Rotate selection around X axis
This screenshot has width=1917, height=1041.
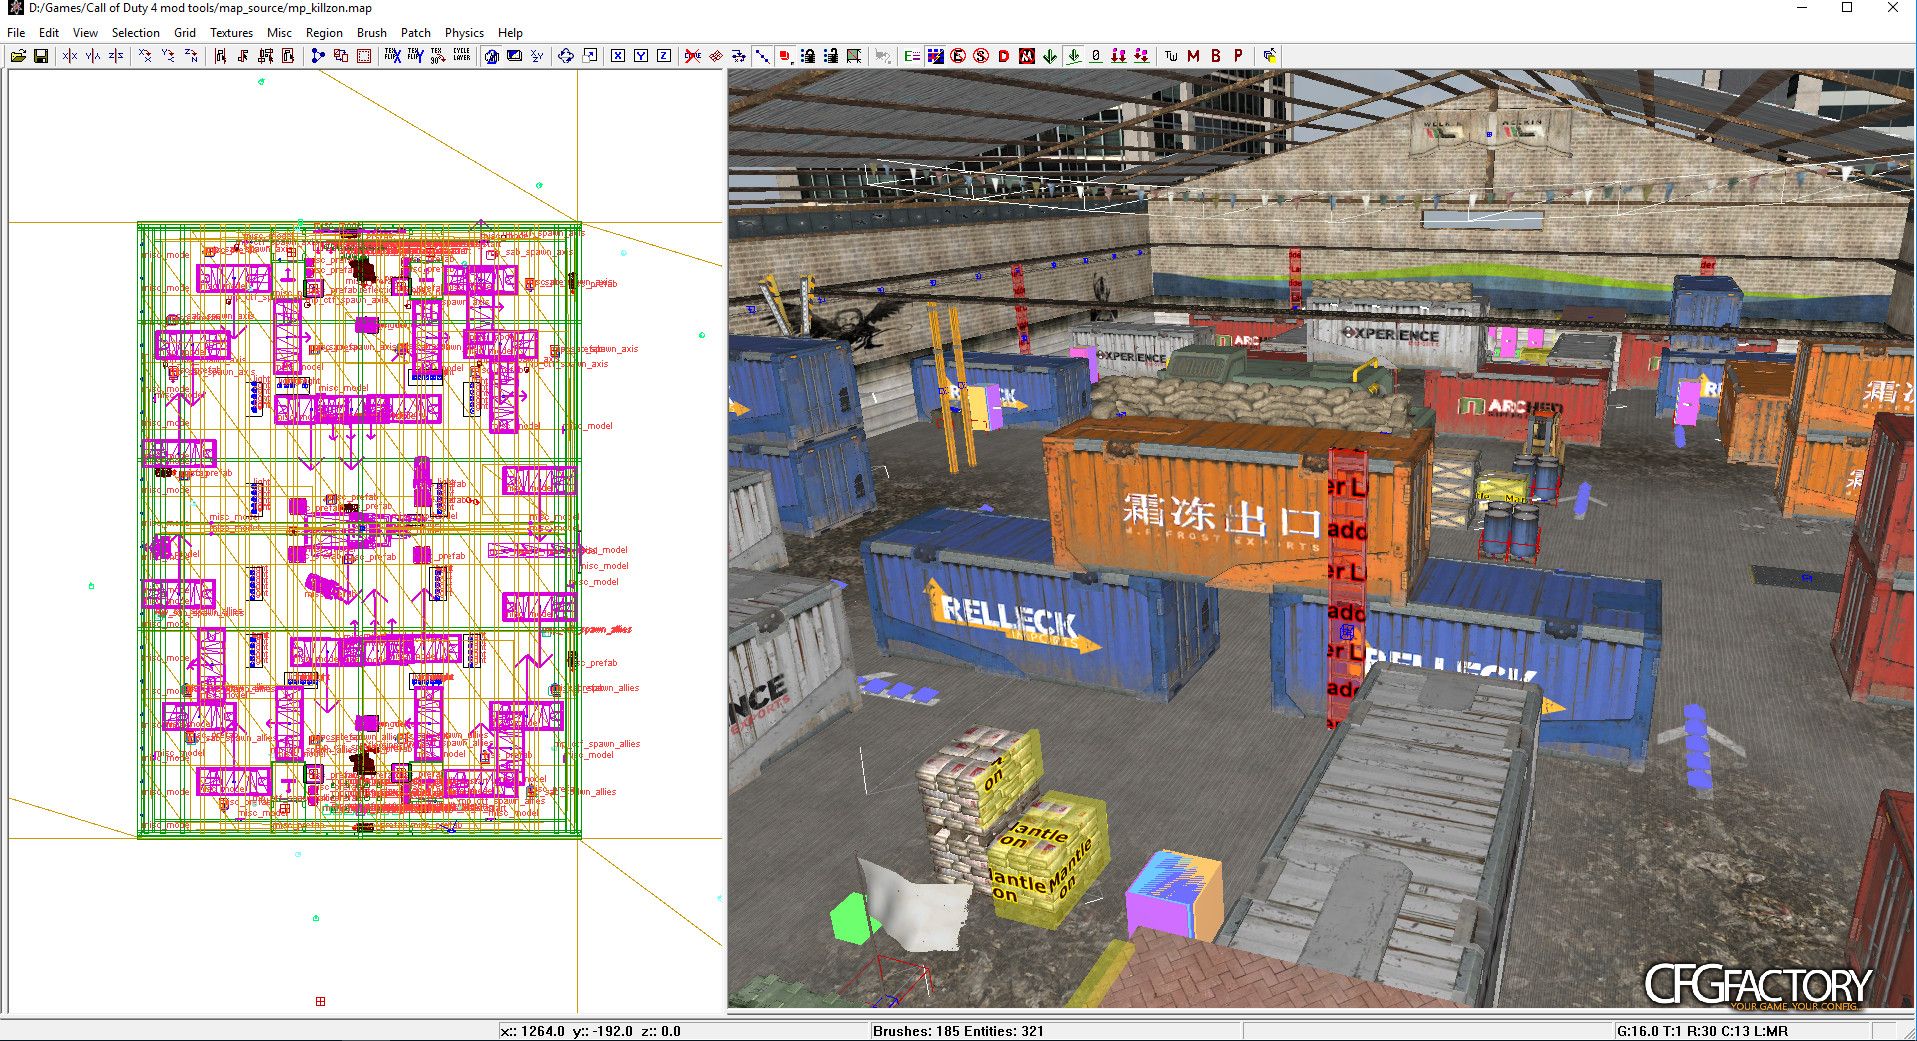pyautogui.click(x=145, y=56)
